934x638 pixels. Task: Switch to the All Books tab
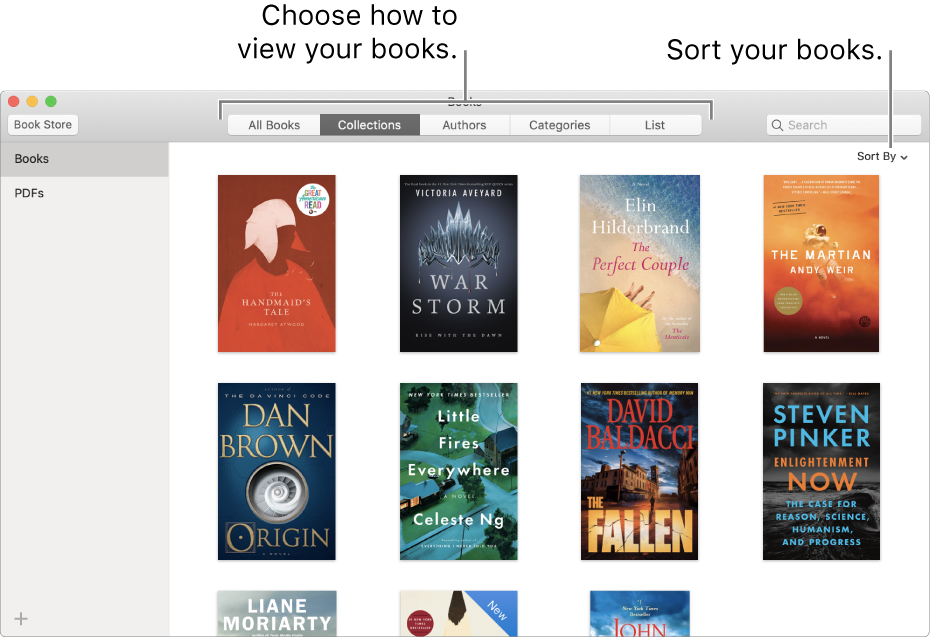(274, 125)
